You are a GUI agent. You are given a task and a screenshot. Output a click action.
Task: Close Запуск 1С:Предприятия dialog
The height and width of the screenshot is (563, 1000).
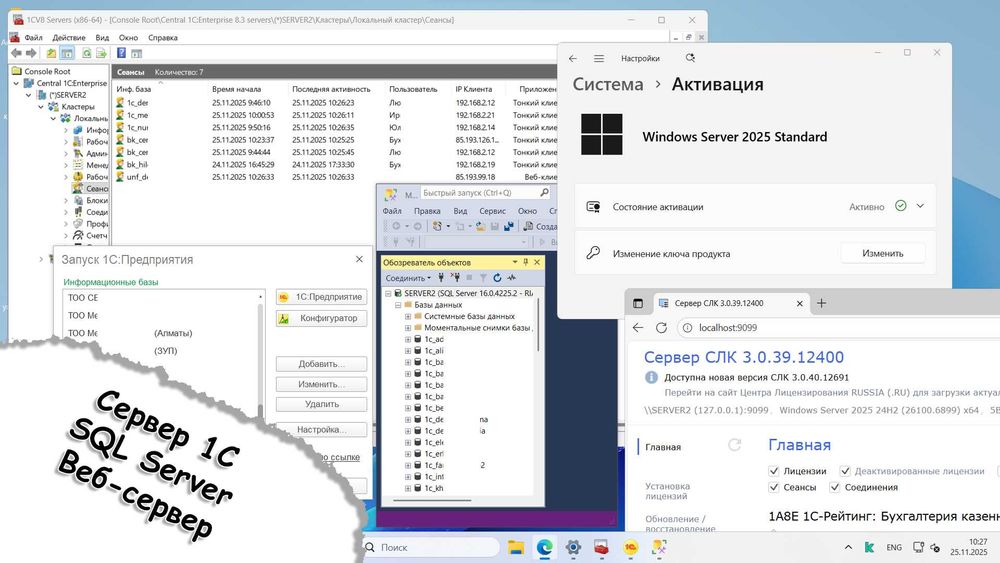tap(359, 260)
